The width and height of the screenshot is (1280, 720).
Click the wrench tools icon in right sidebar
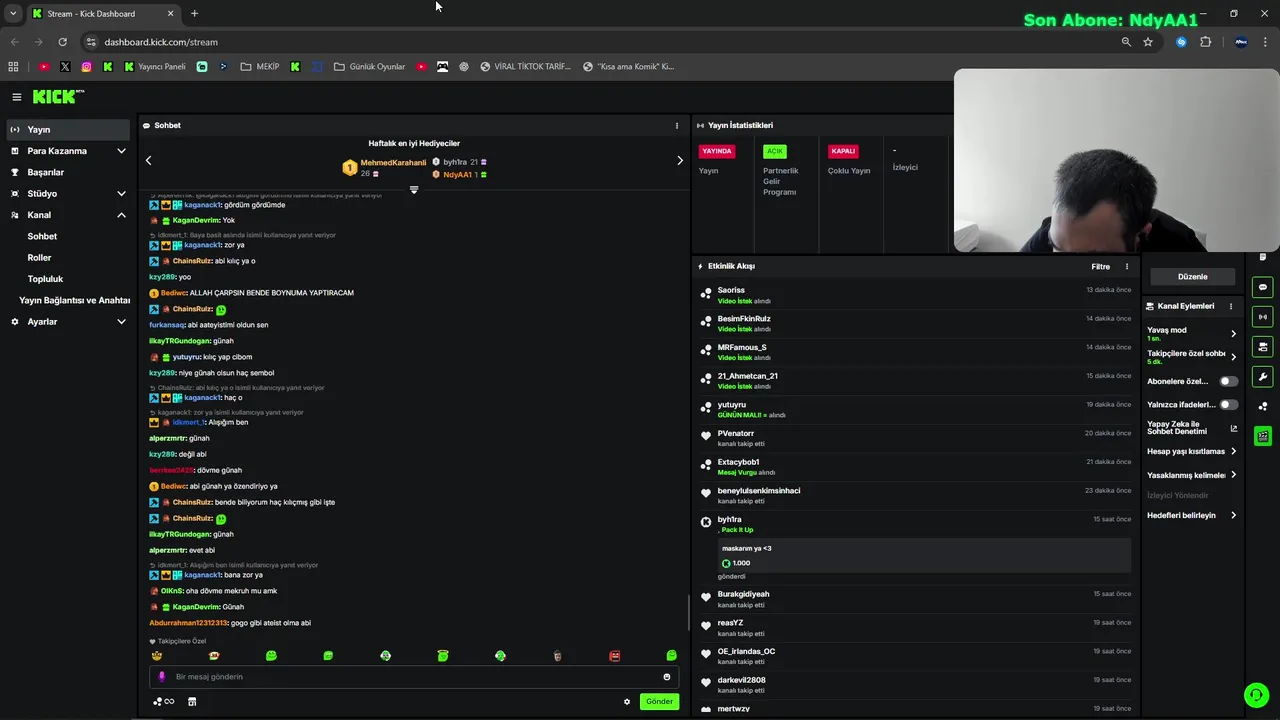1263,377
